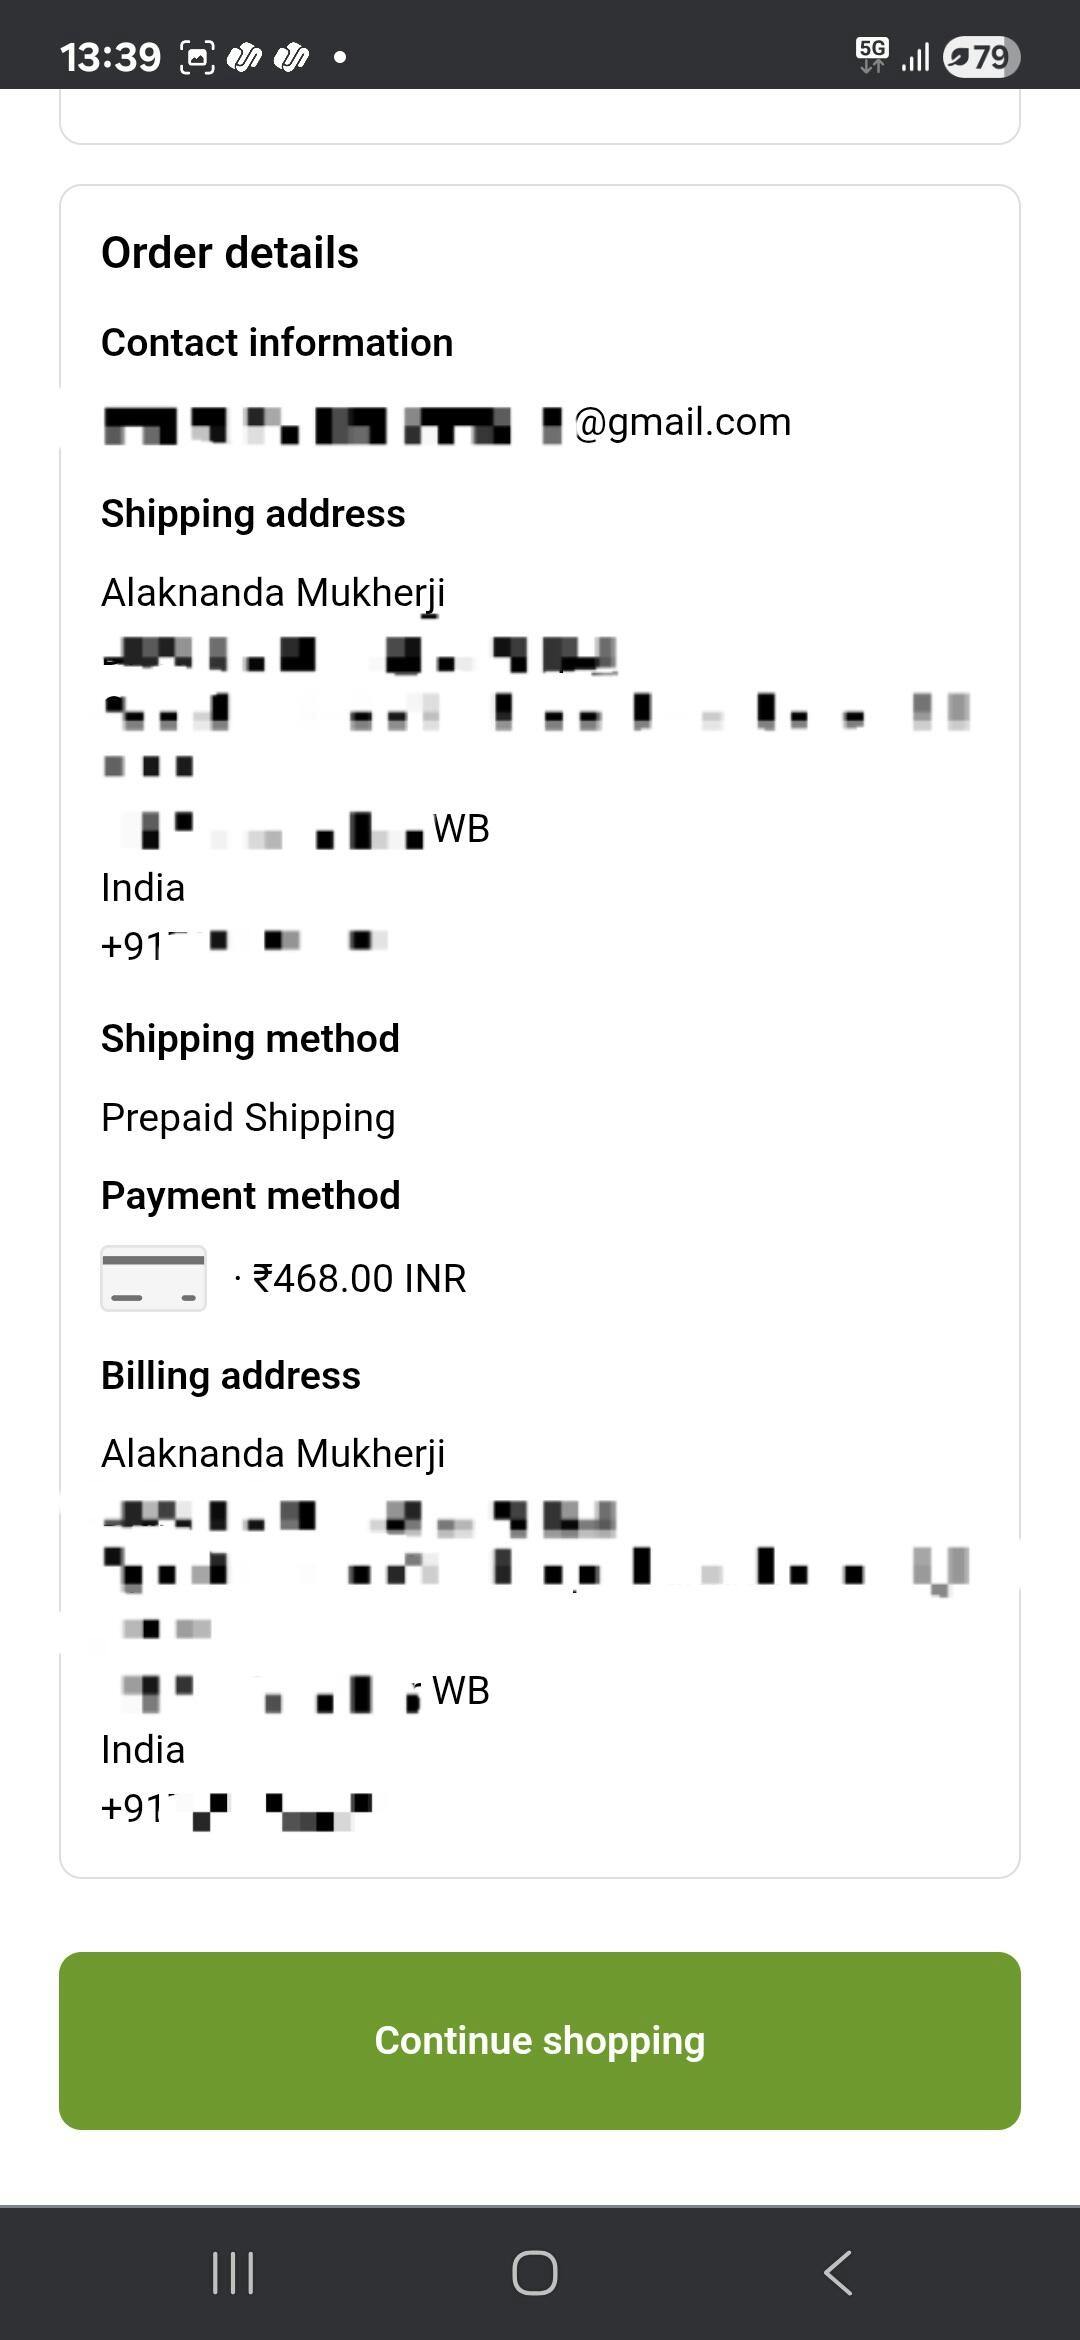Image resolution: width=1080 pixels, height=2340 pixels.
Task: Tap the signal strength bars icon
Action: [x=915, y=57]
